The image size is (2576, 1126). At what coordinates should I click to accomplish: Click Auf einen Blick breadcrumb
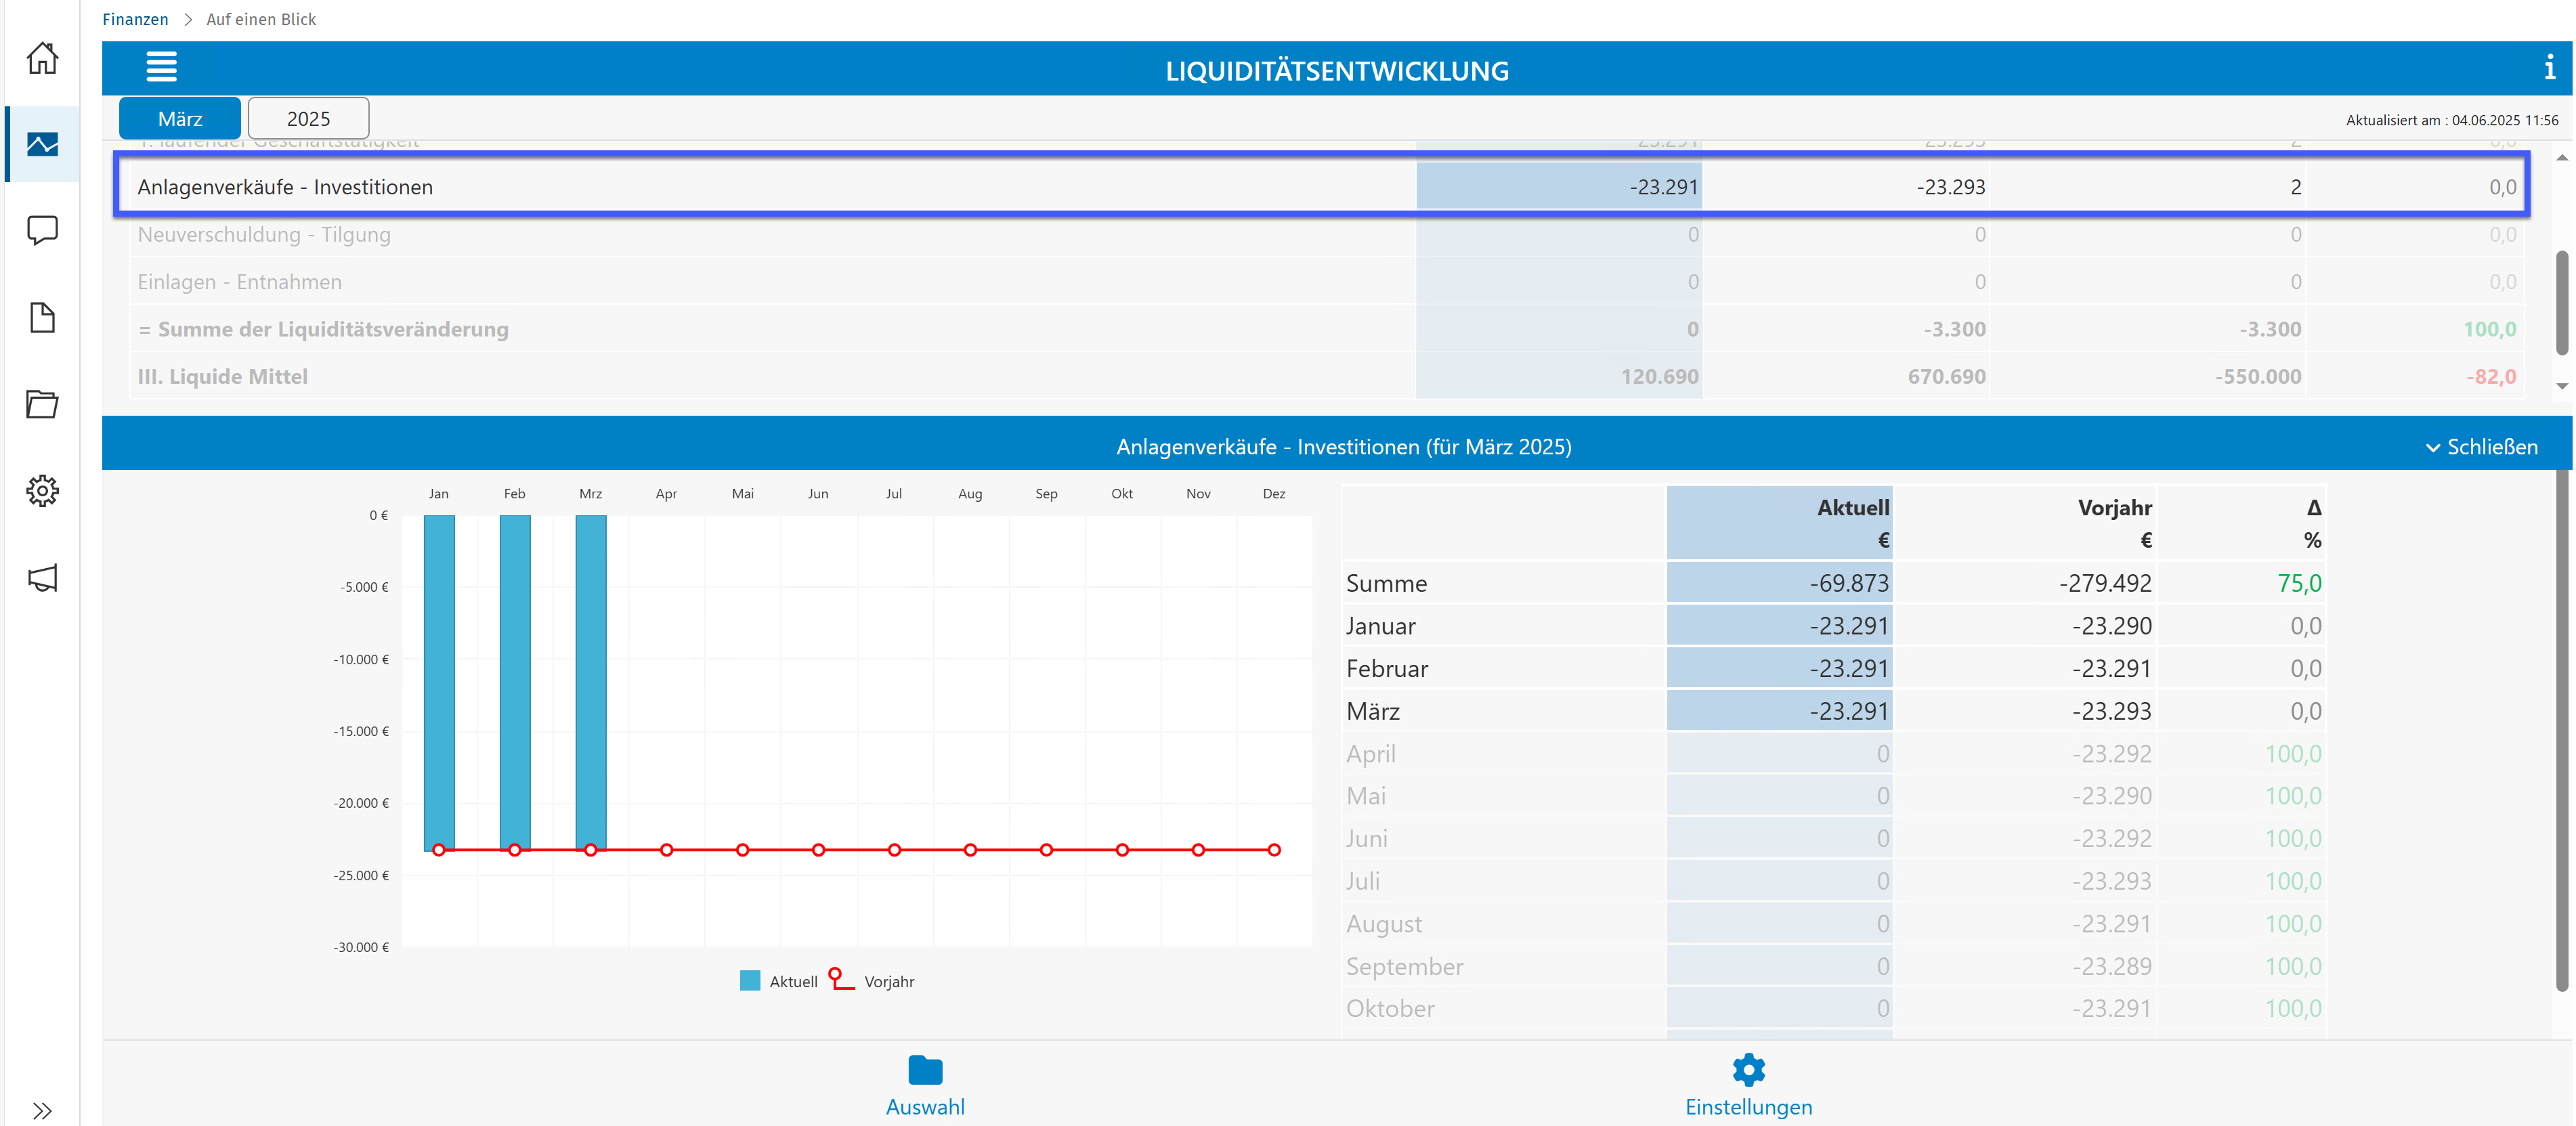(x=261, y=19)
